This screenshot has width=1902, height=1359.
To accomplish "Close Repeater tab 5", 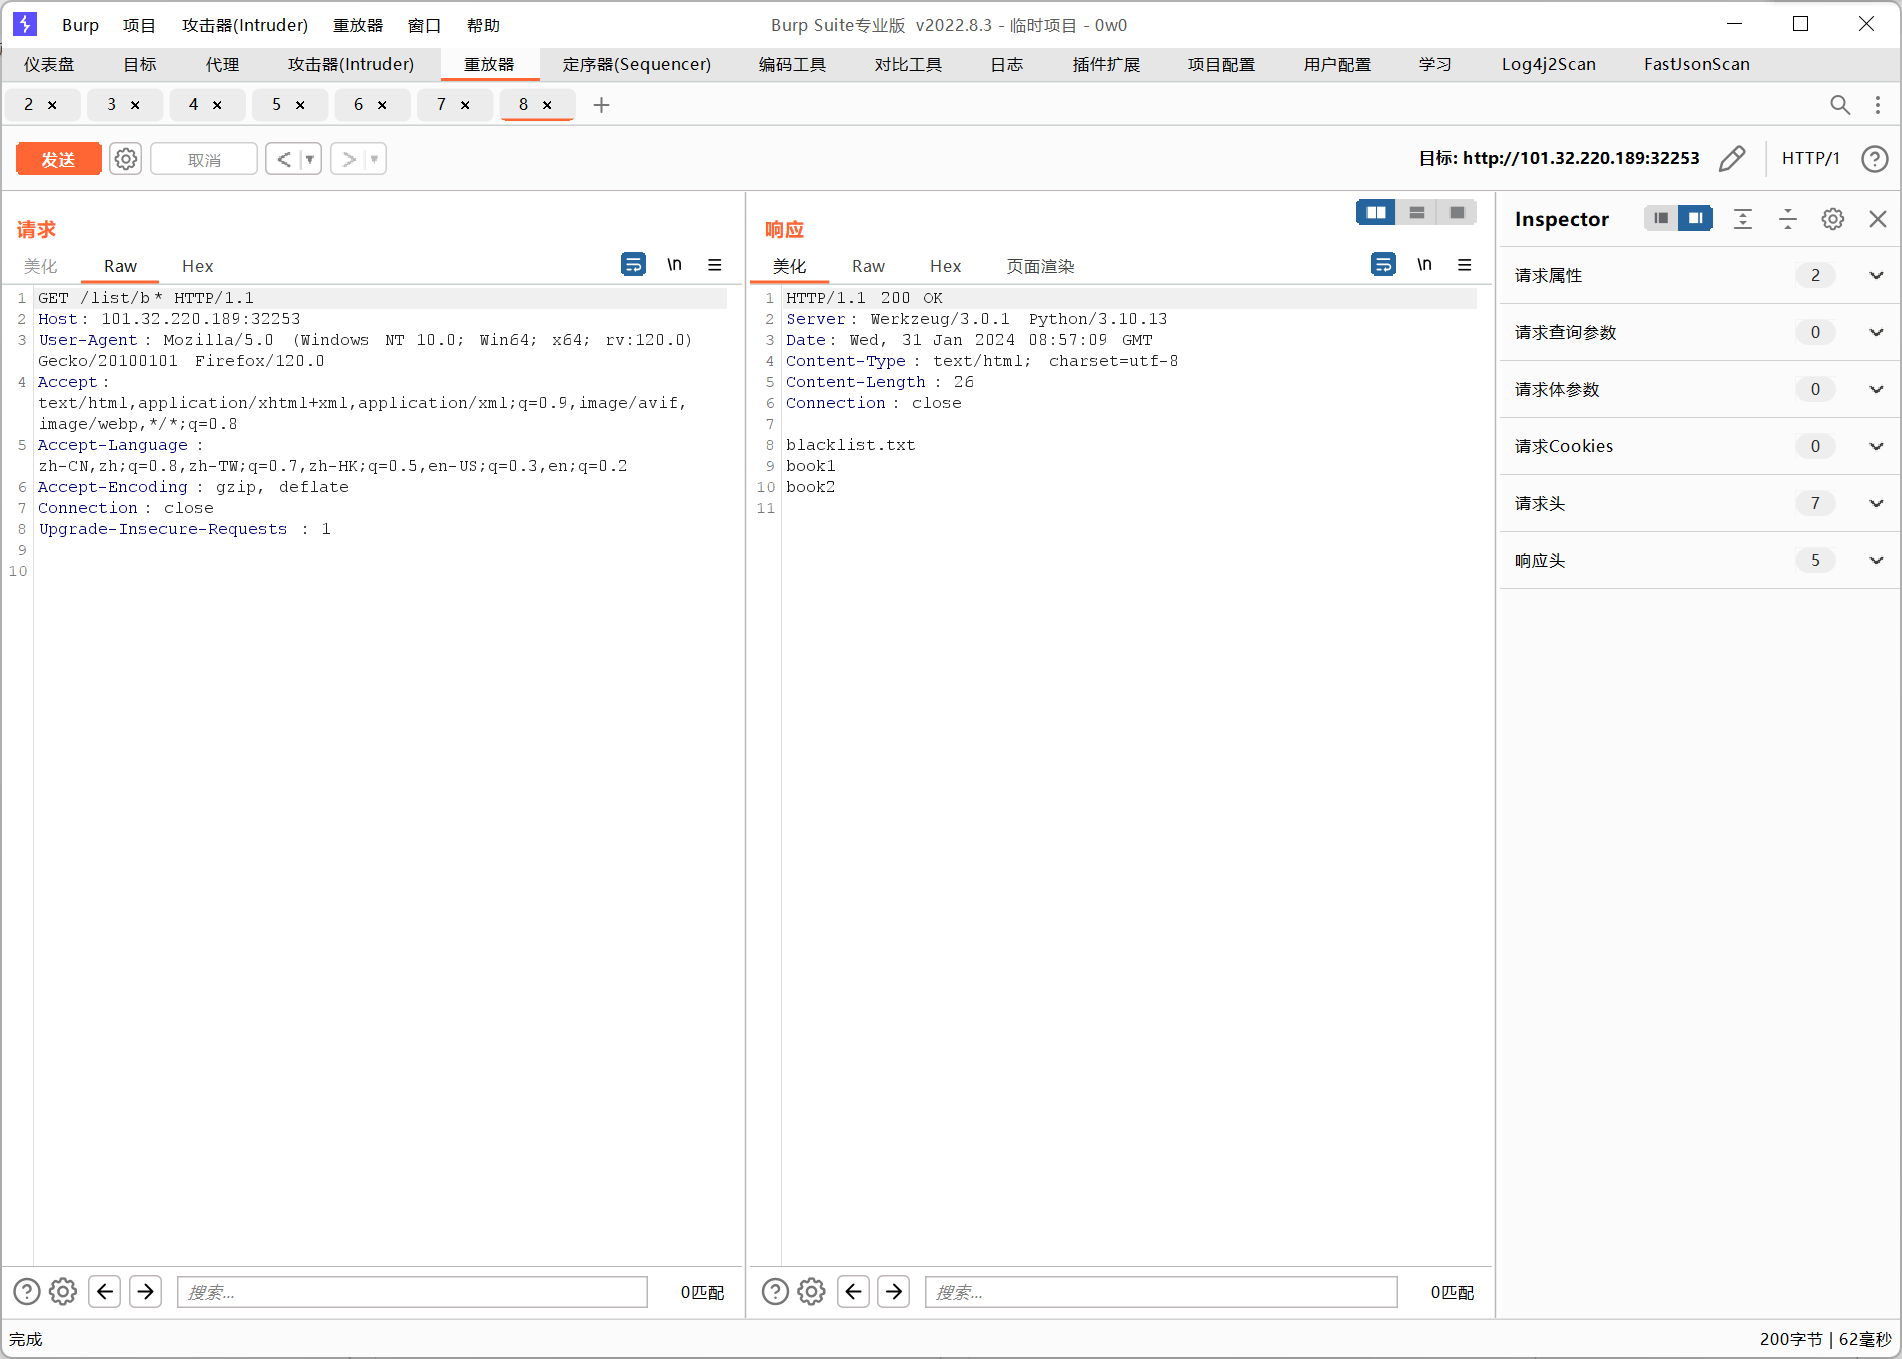I will pyautogui.click(x=300, y=104).
